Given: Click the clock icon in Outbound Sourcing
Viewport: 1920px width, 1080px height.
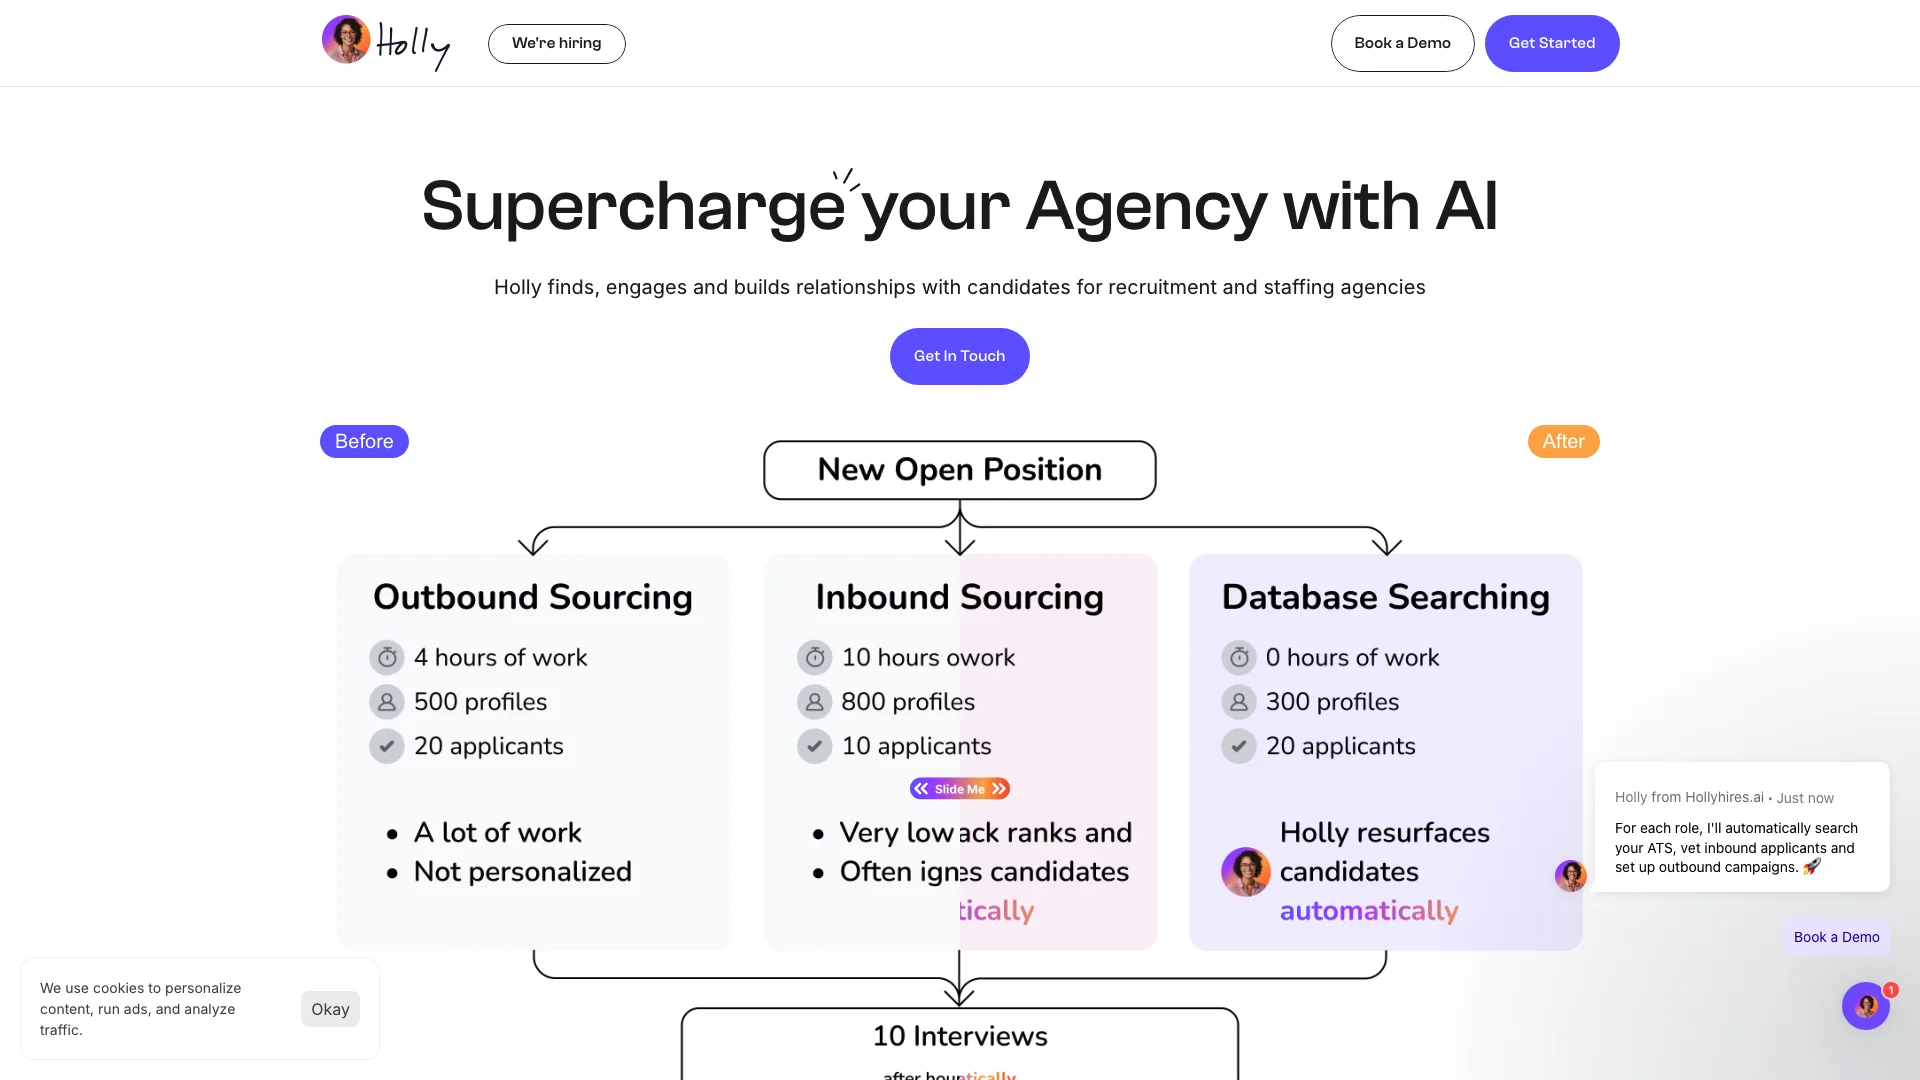Looking at the screenshot, I should [x=386, y=658].
